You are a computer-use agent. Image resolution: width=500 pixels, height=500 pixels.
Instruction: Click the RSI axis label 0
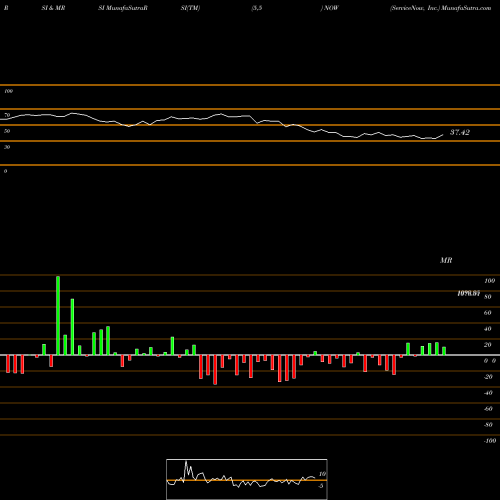pyautogui.click(x=5, y=171)
